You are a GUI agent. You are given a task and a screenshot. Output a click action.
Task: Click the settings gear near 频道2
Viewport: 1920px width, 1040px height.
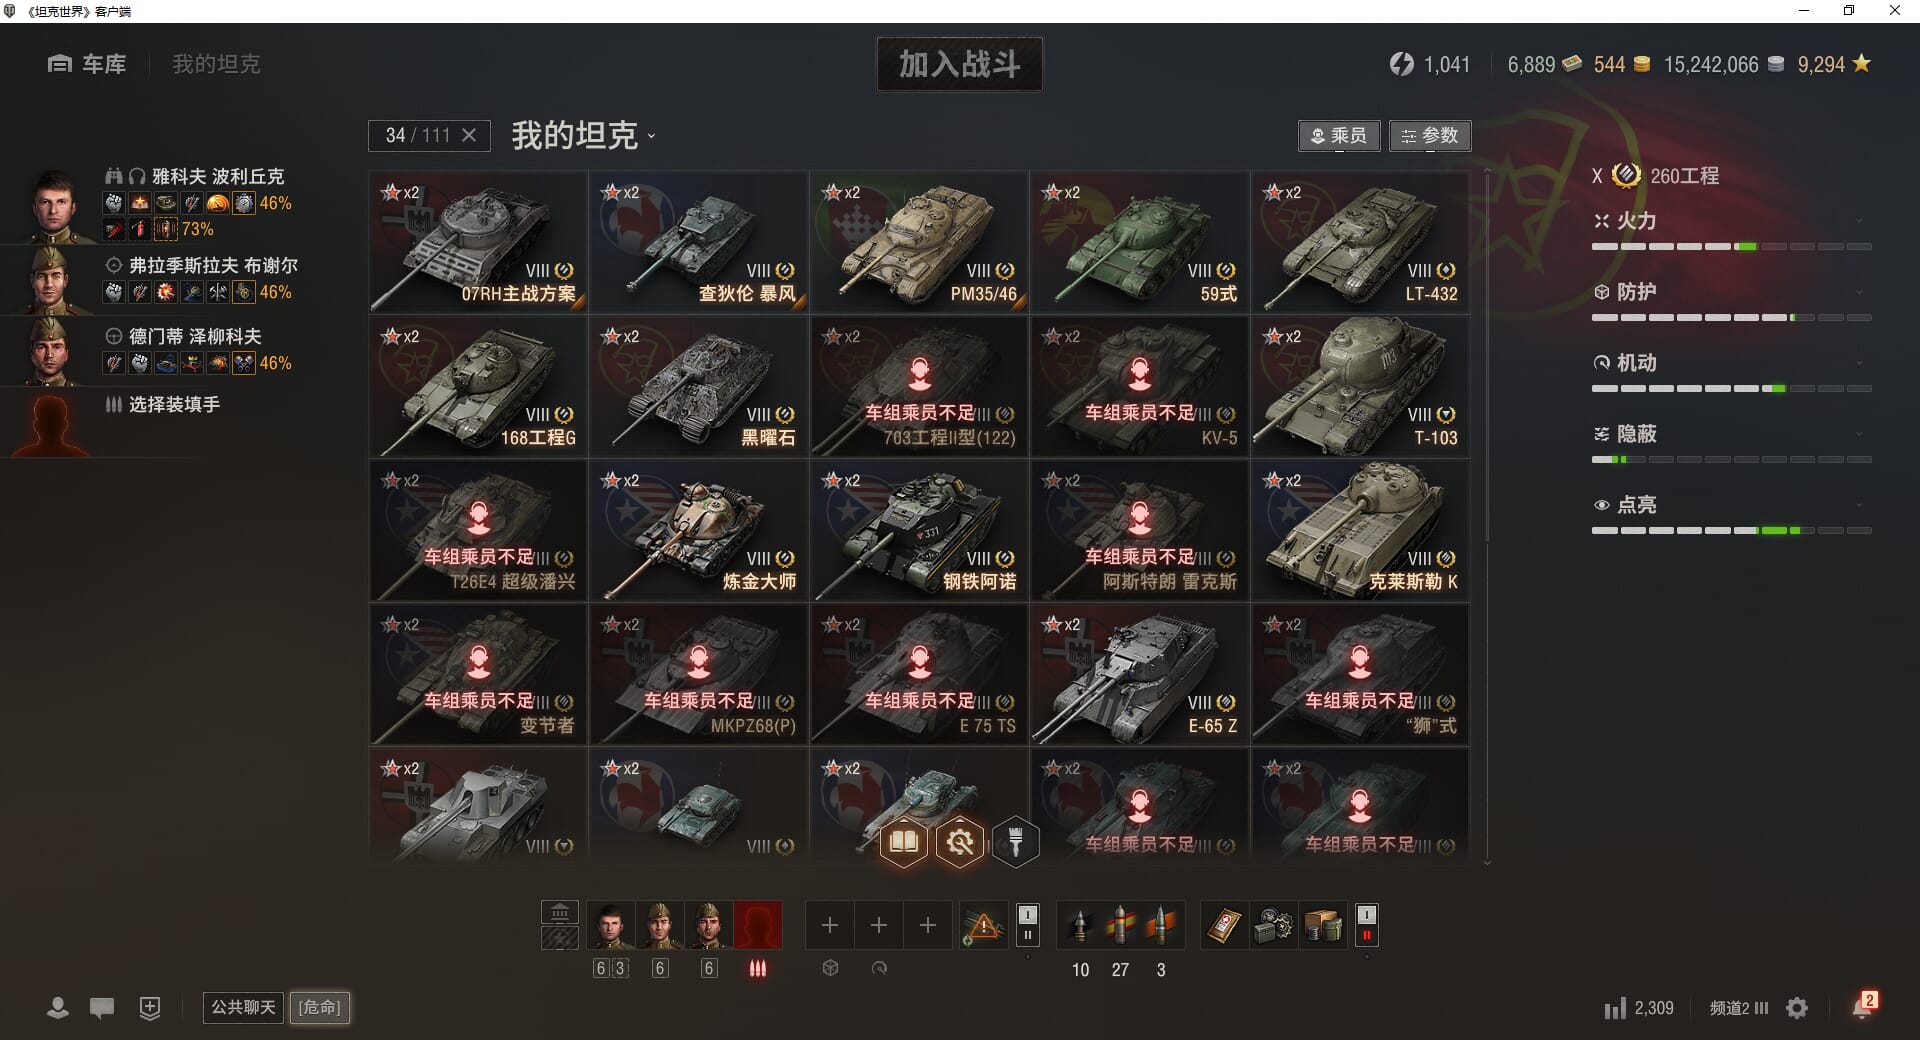tap(1797, 1008)
